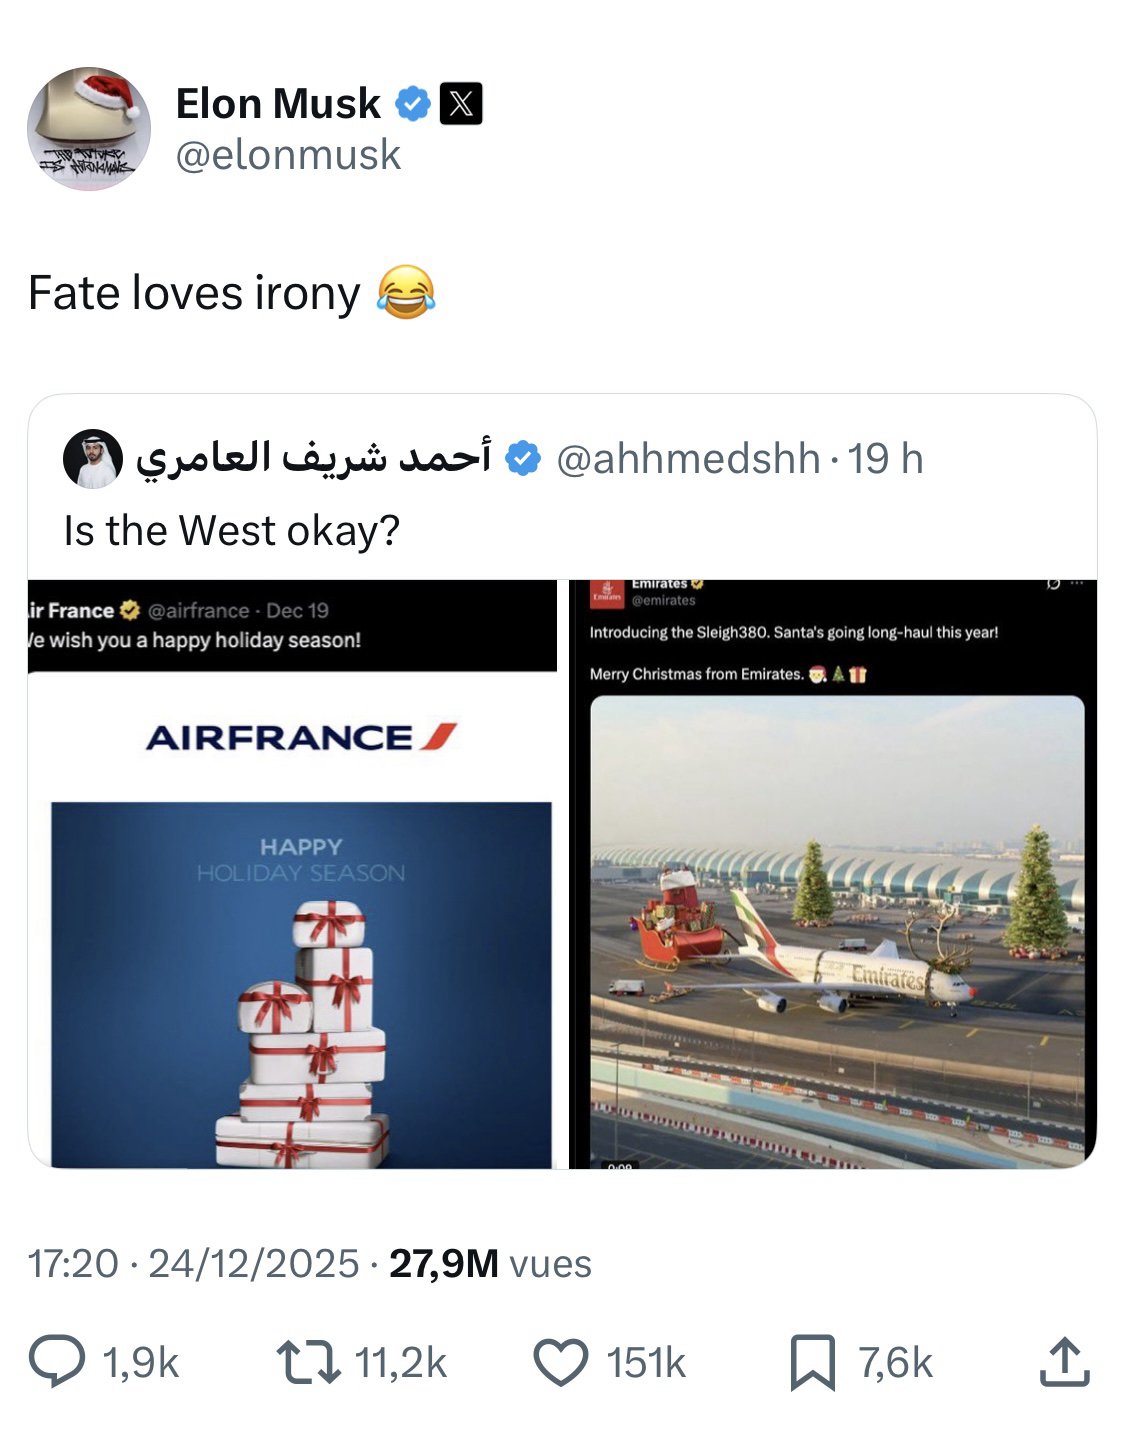
Task: Open Elon Musk's profile picture
Action: [89, 129]
